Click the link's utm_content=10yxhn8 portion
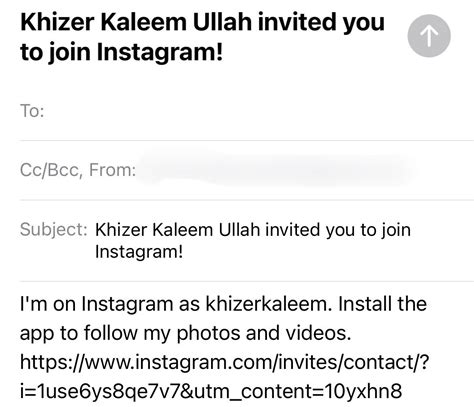Viewport: 474px width, 407px height. coord(298,391)
